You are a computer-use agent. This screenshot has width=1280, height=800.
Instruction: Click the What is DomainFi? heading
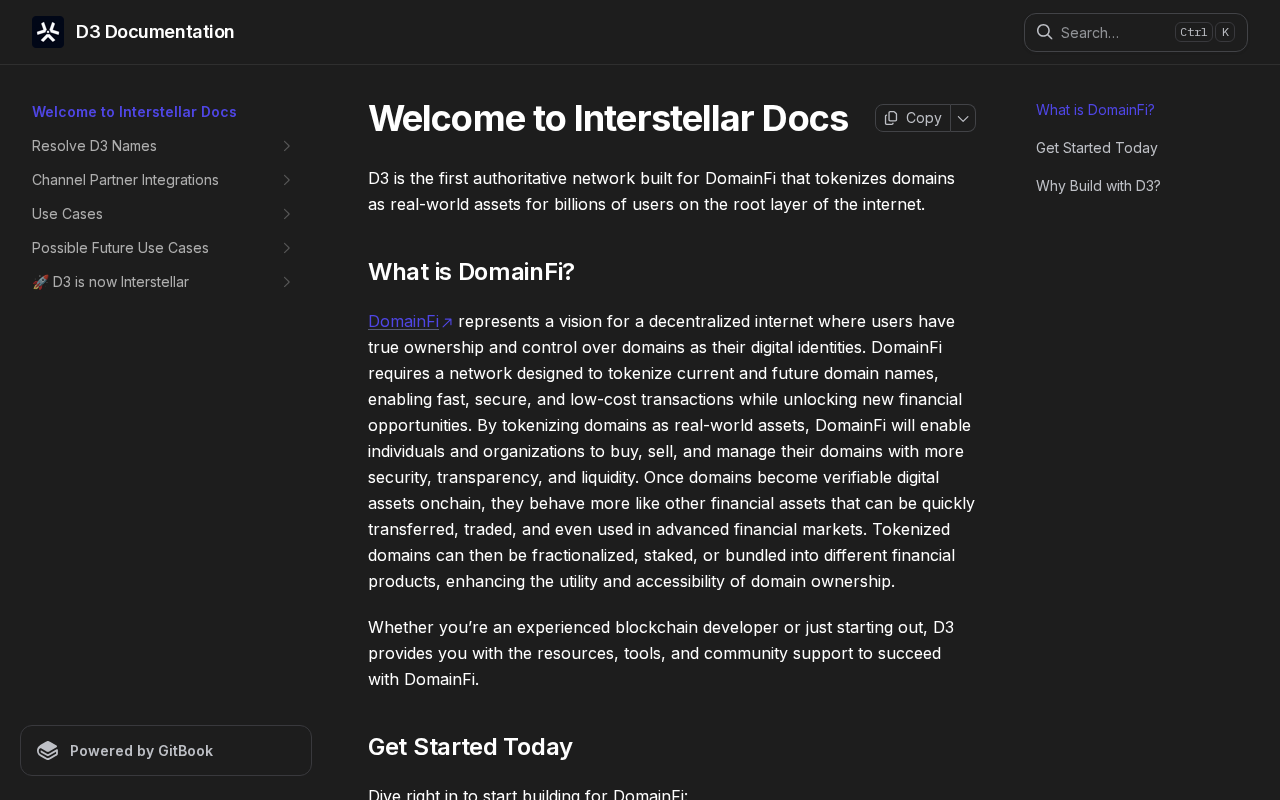(x=471, y=272)
